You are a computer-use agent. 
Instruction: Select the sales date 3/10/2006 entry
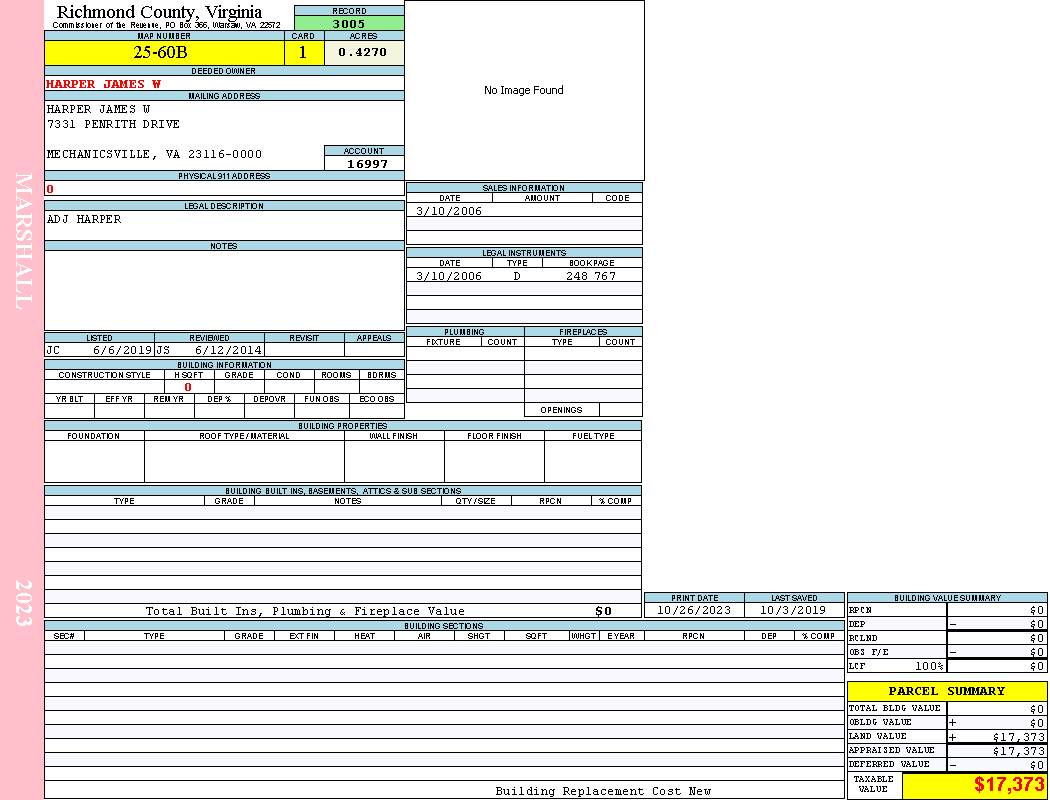click(449, 211)
